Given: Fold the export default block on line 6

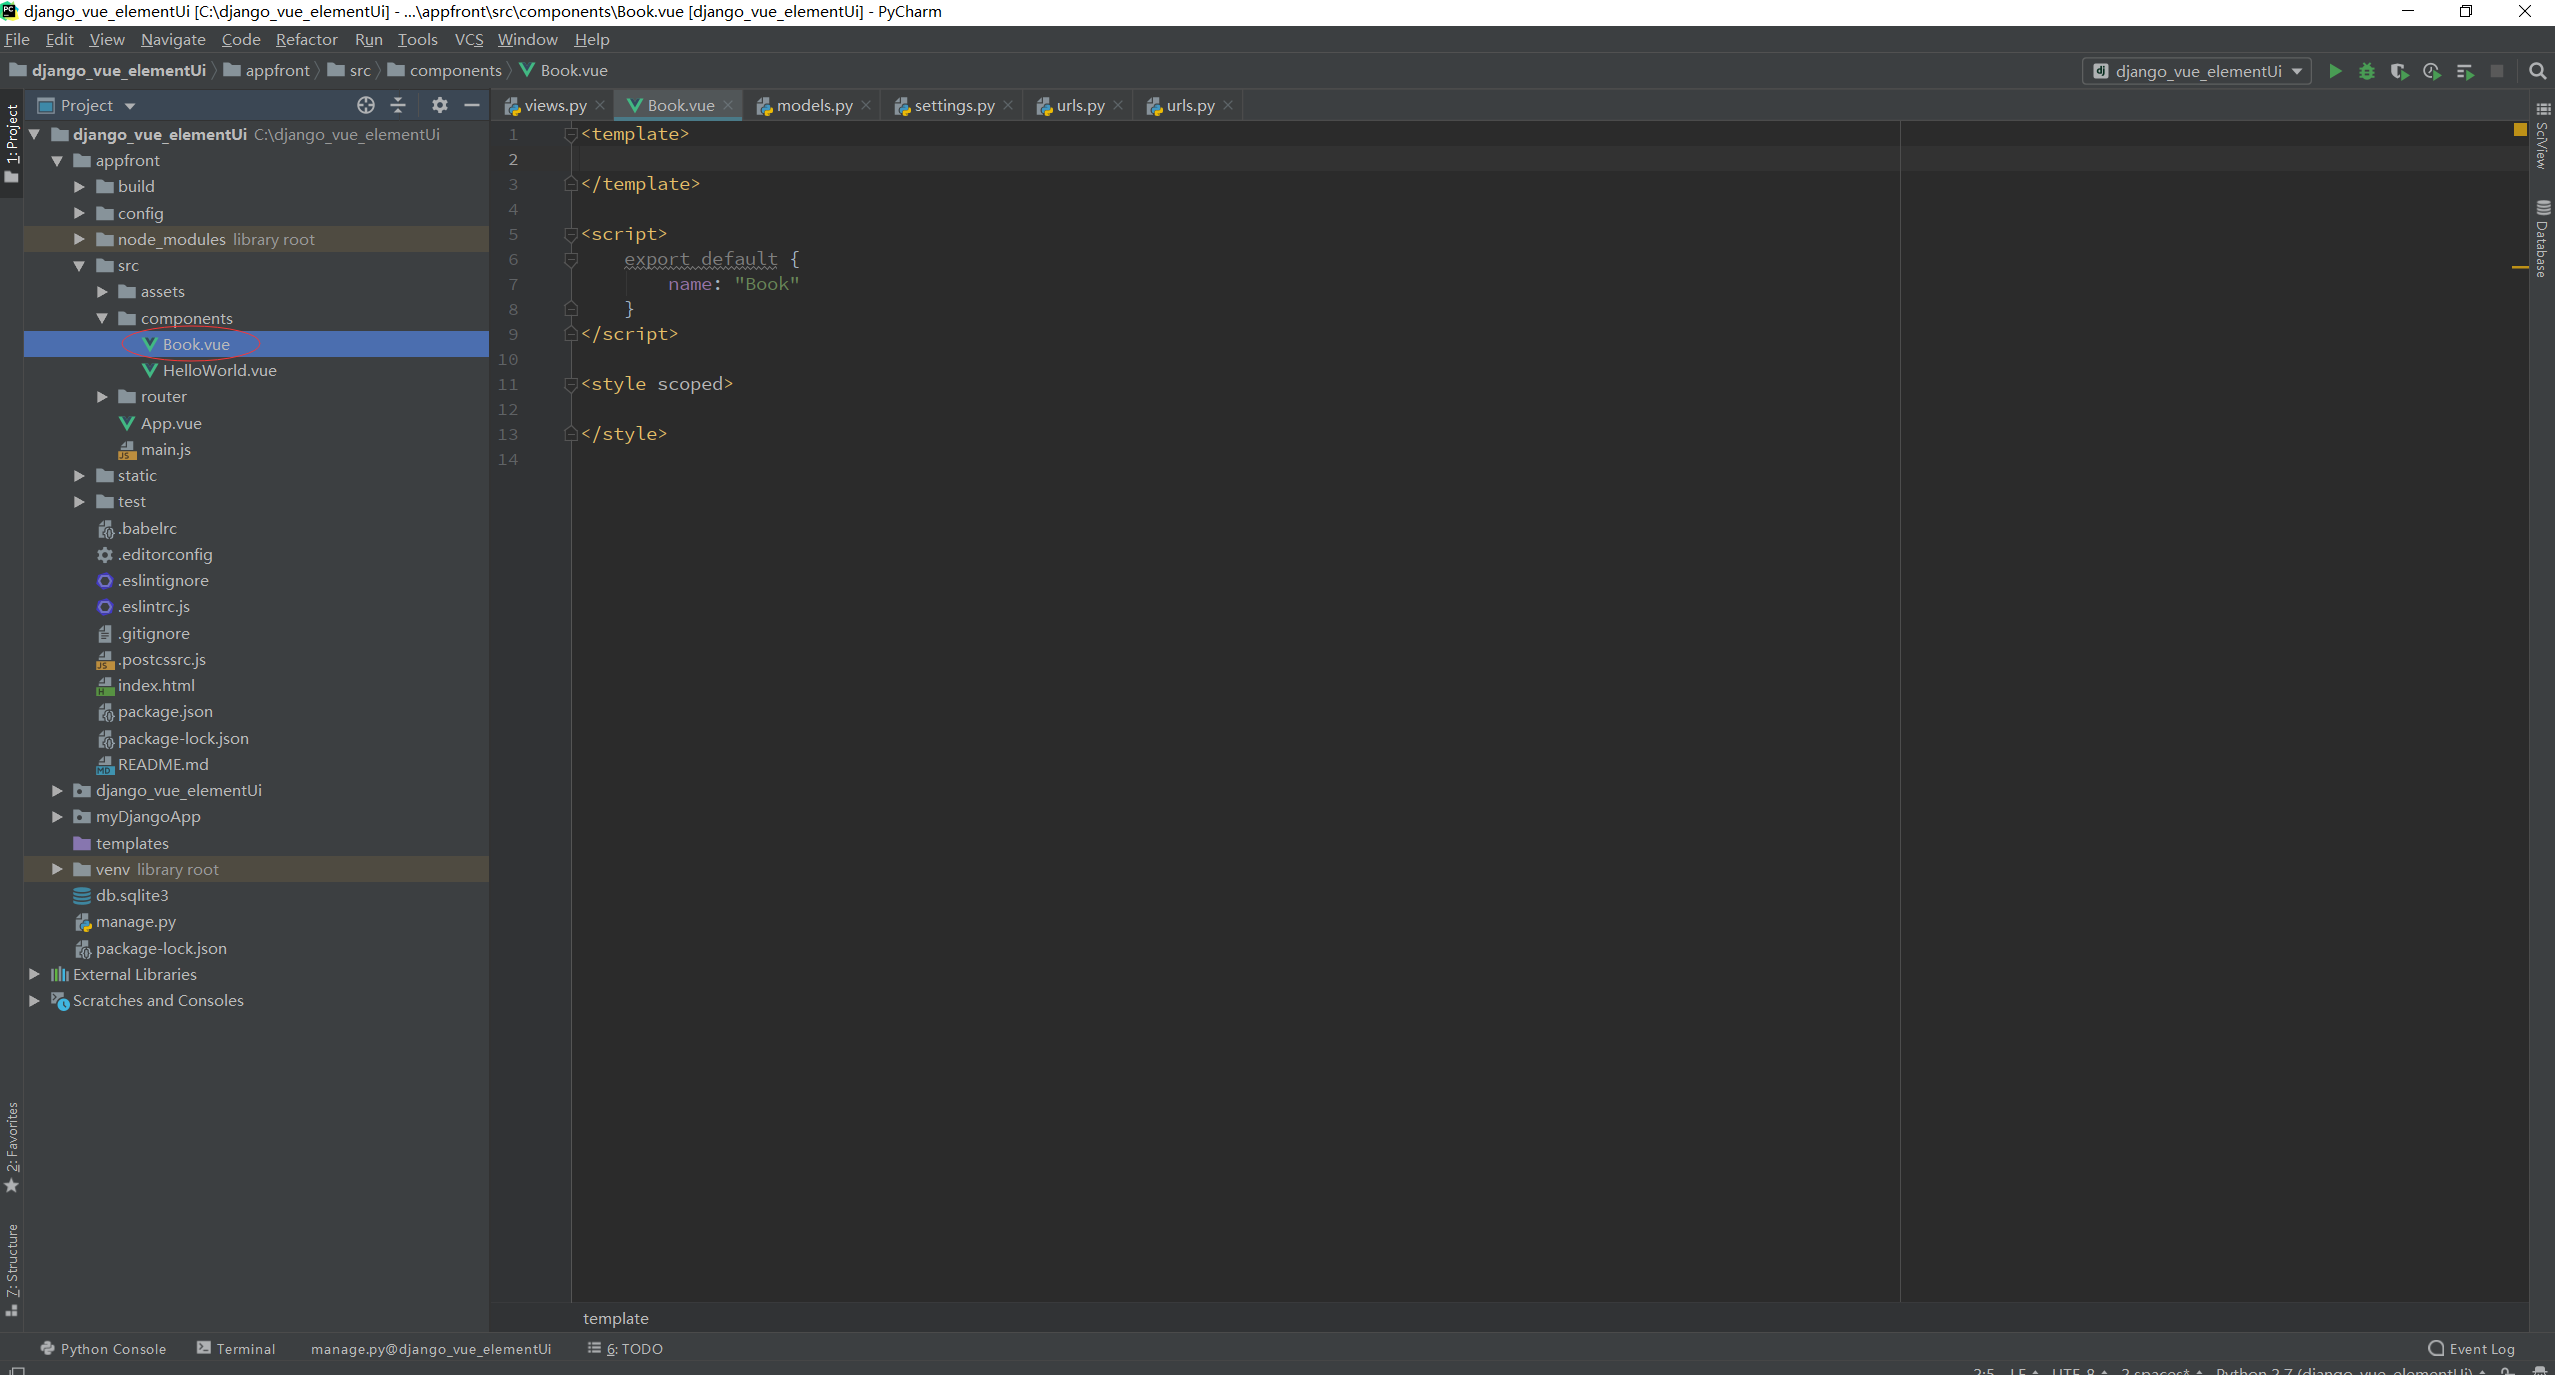Looking at the screenshot, I should point(571,259).
